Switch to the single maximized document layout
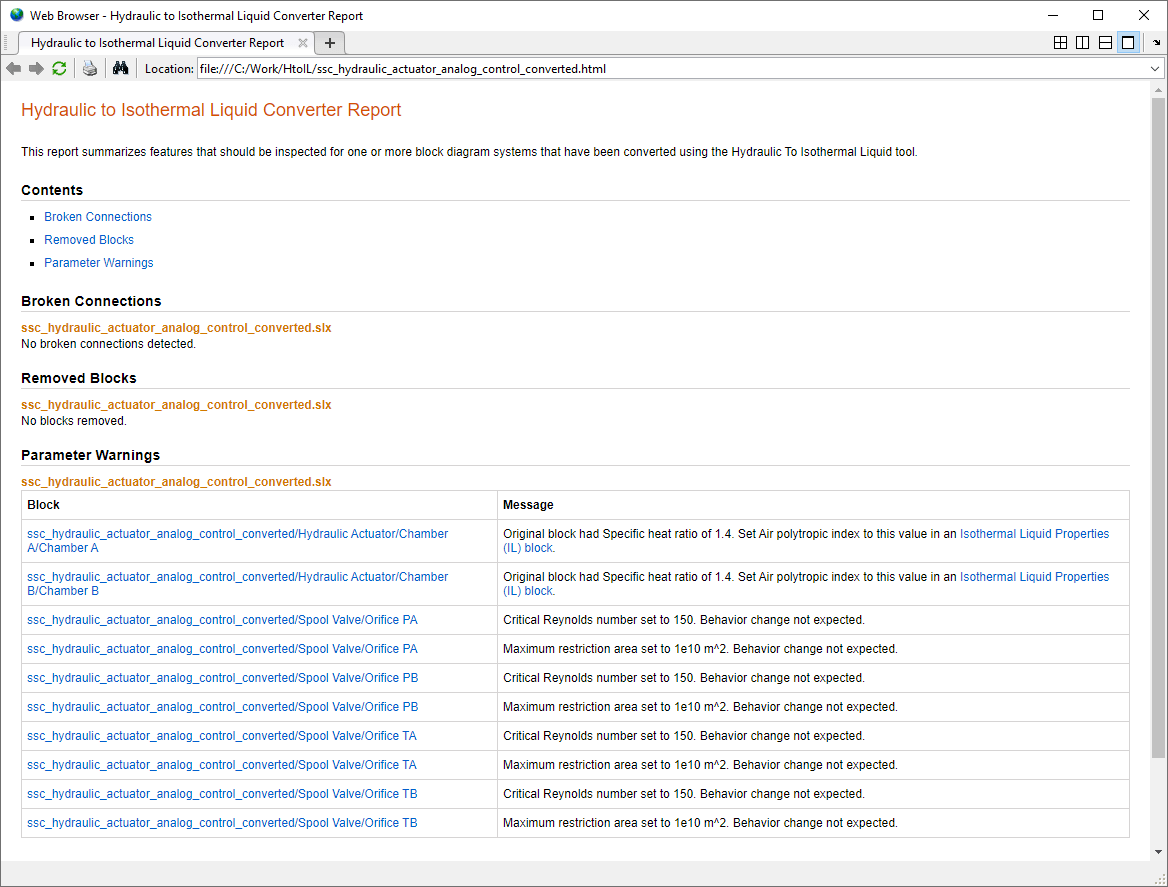This screenshot has width=1168, height=887. [1128, 43]
